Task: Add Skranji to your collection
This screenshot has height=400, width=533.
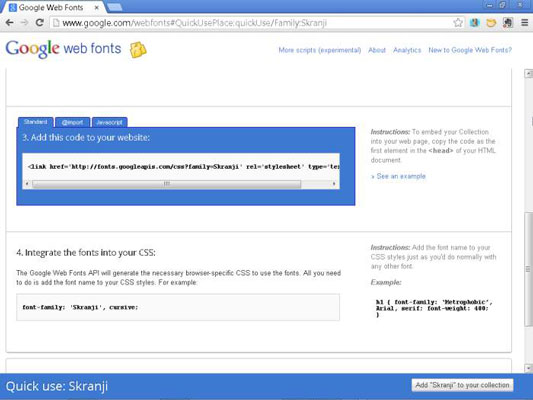Action: pos(462,385)
